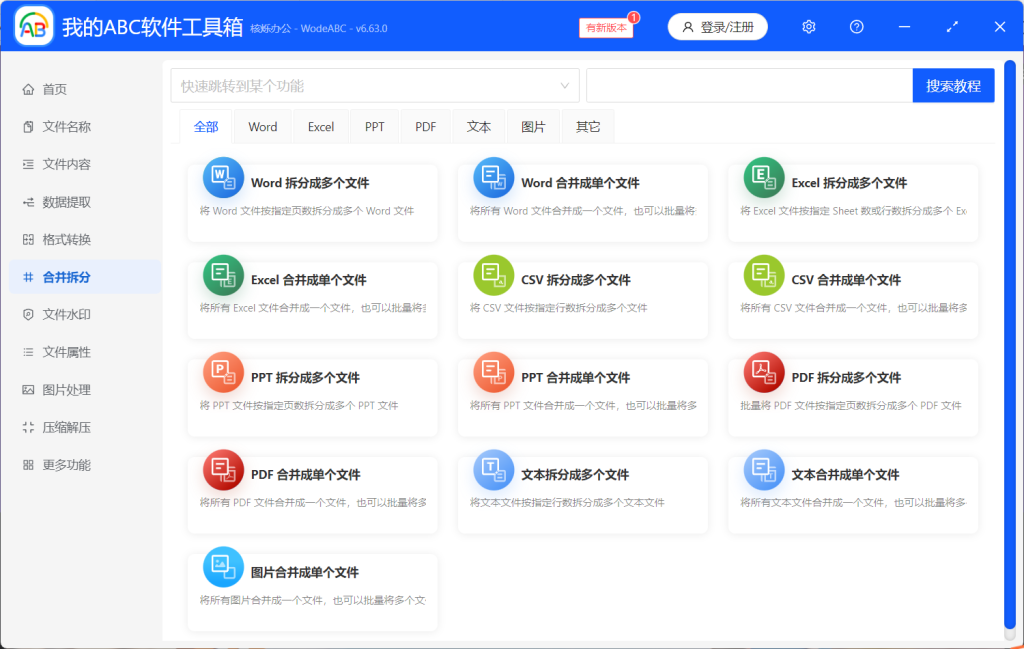This screenshot has width=1024, height=649.
Task: Switch to the 其它 tab
Action: point(588,127)
